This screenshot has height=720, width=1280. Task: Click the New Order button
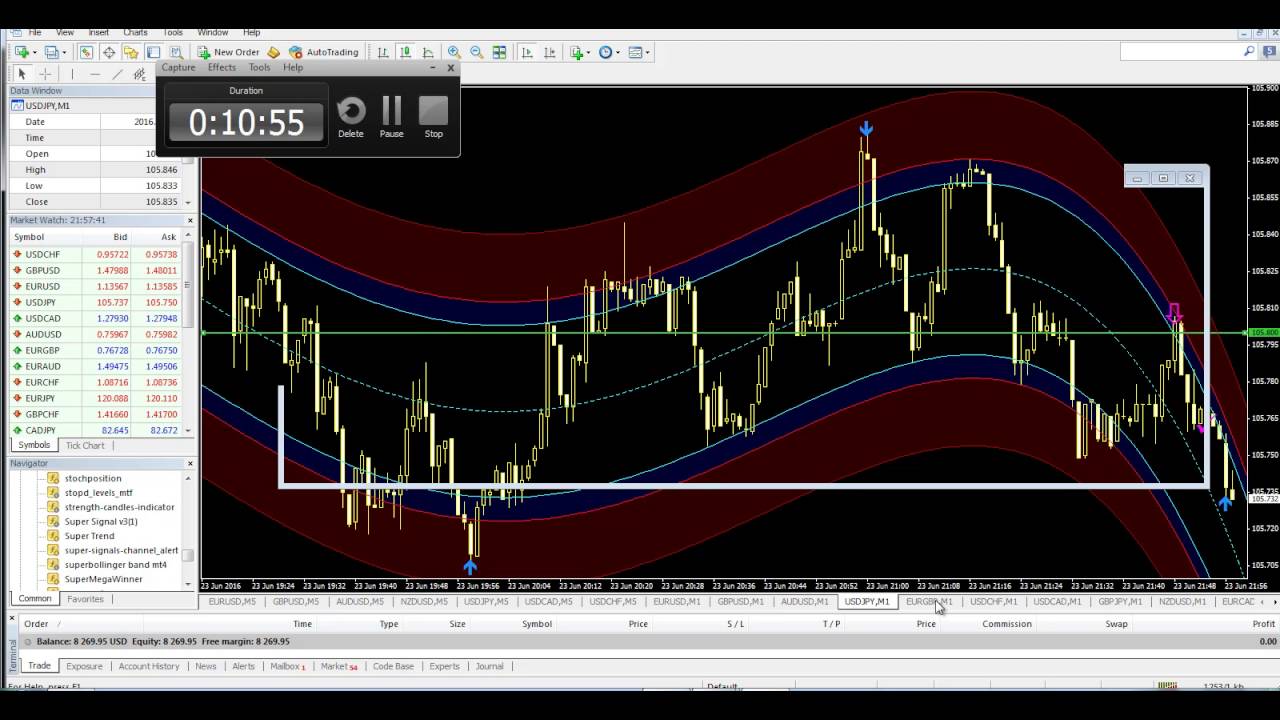coord(227,52)
